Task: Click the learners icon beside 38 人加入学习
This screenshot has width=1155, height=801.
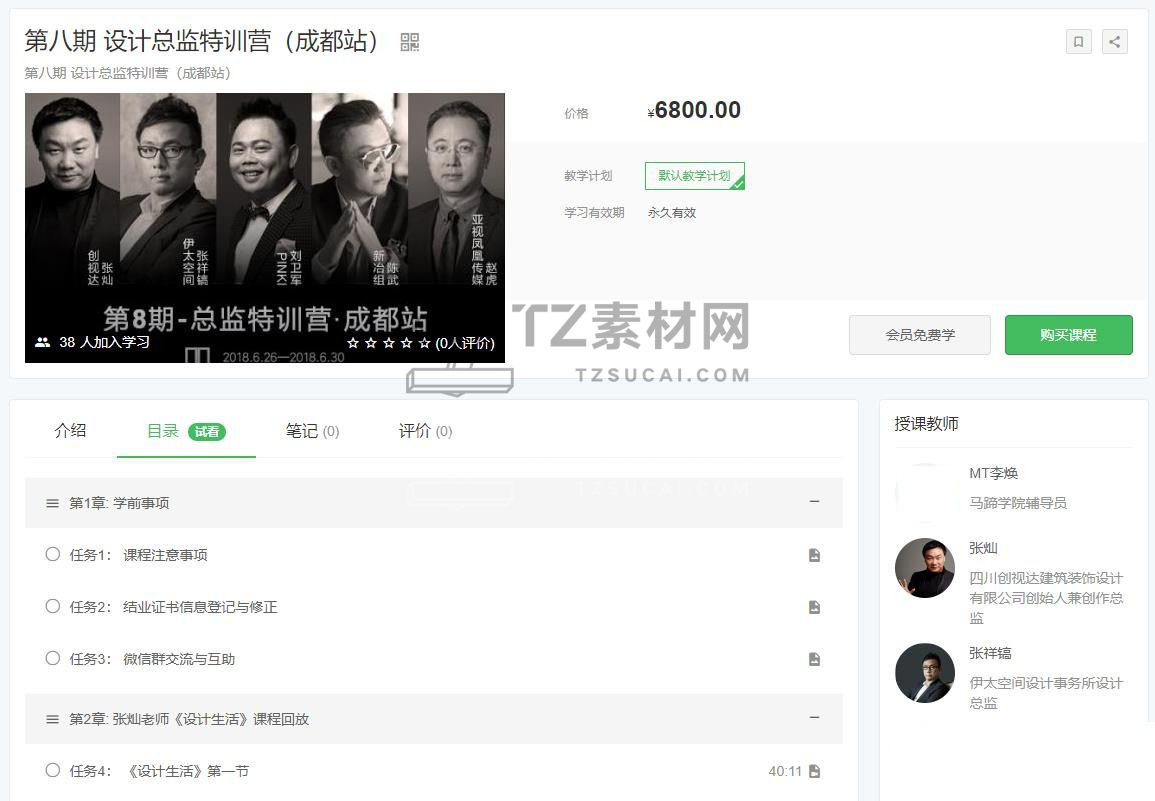Action: click(43, 343)
